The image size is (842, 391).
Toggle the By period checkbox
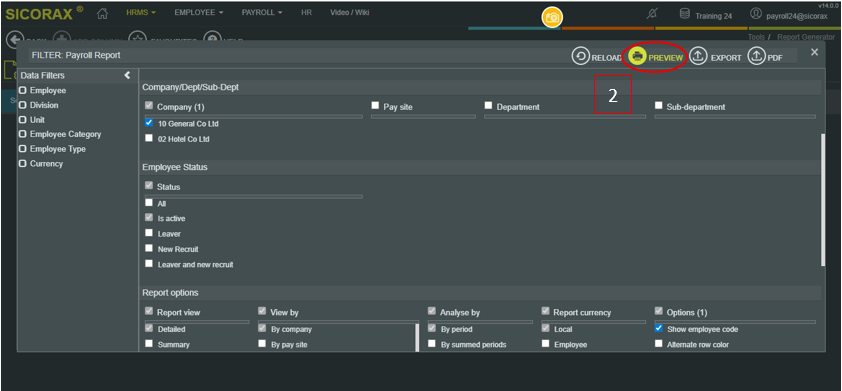[432, 328]
